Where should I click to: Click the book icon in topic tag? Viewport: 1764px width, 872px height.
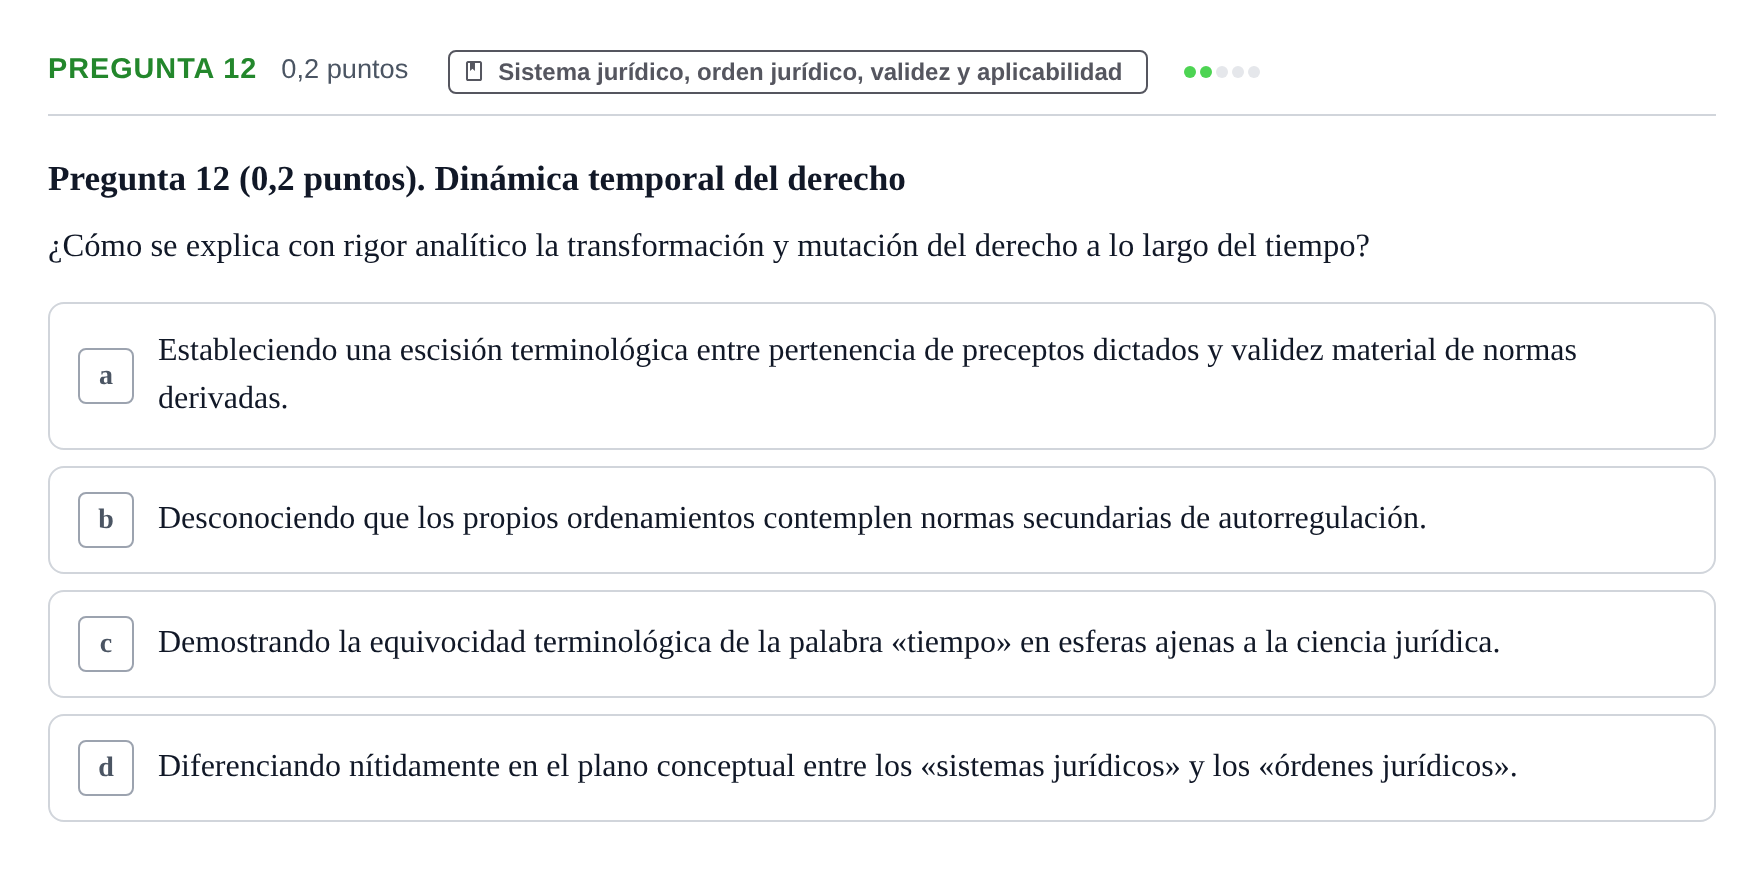coord(475,72)
